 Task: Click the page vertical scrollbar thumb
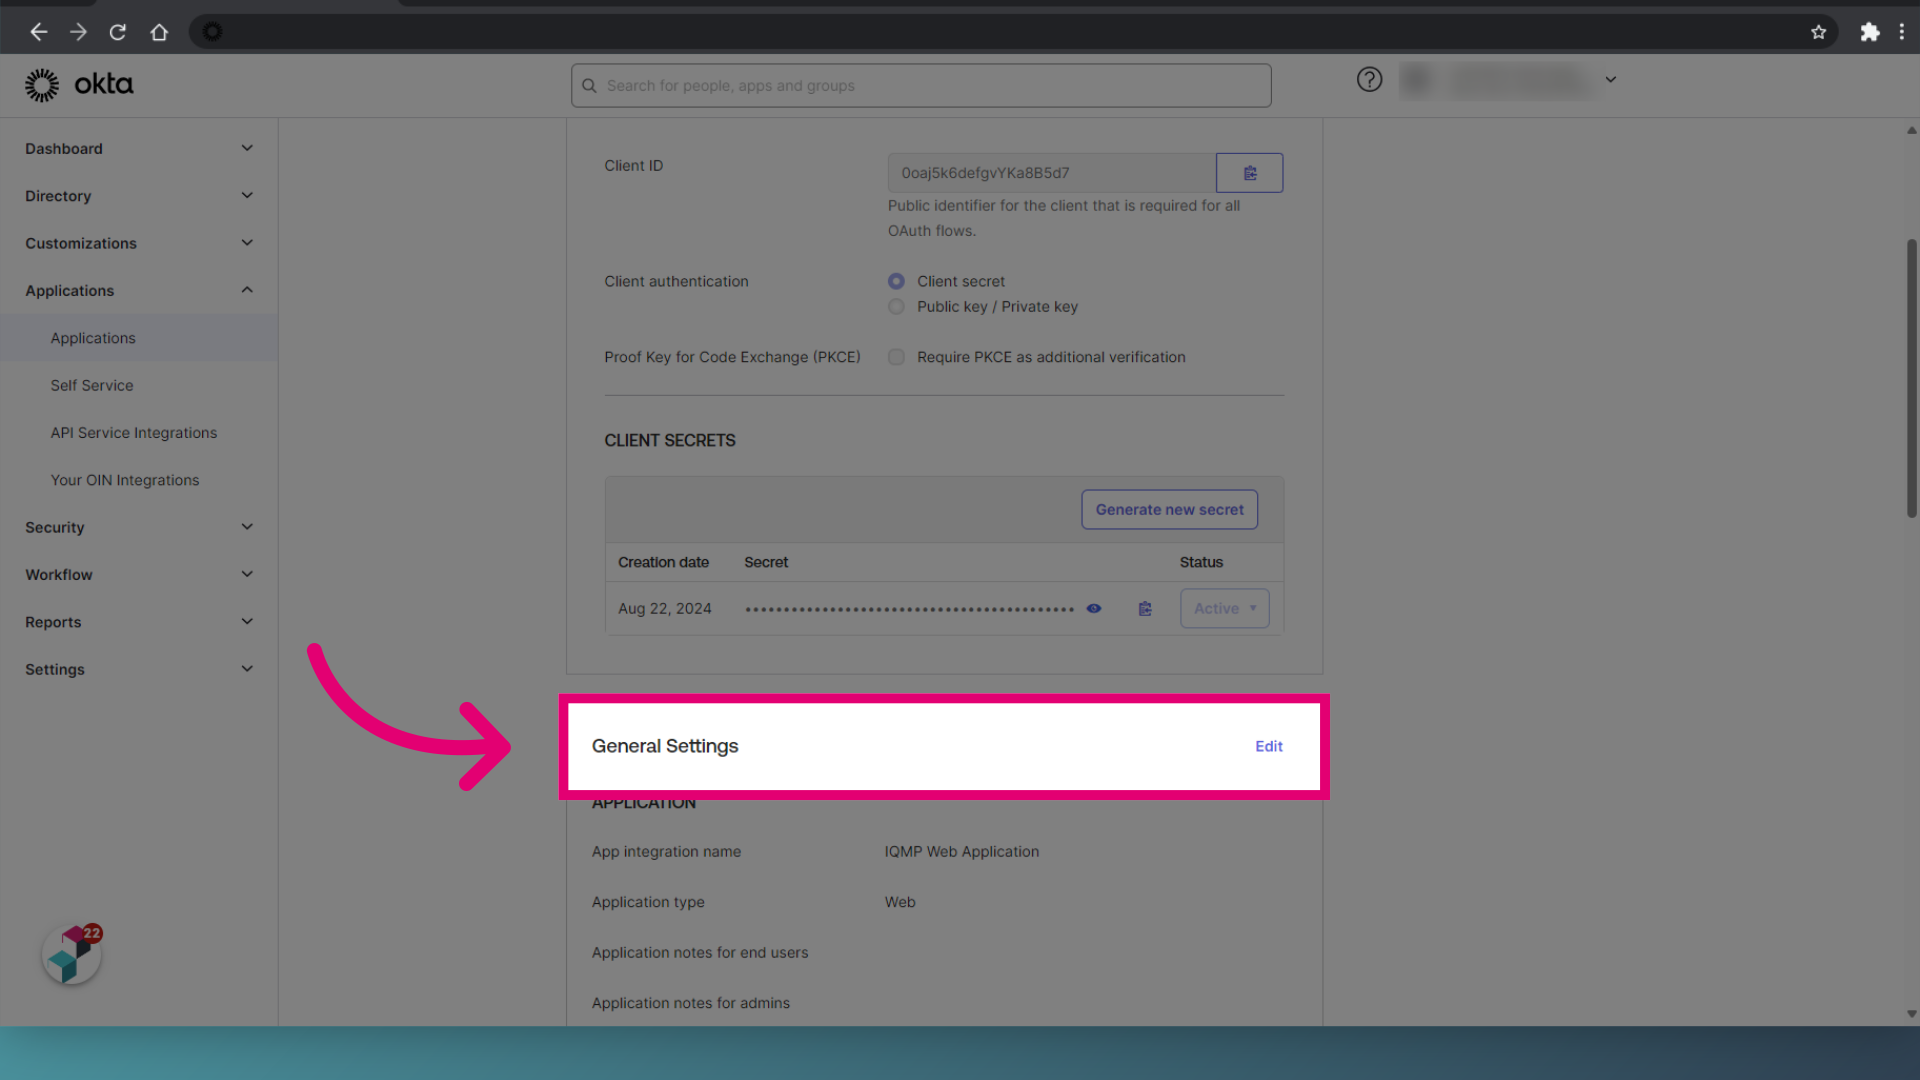(1911, 378)
